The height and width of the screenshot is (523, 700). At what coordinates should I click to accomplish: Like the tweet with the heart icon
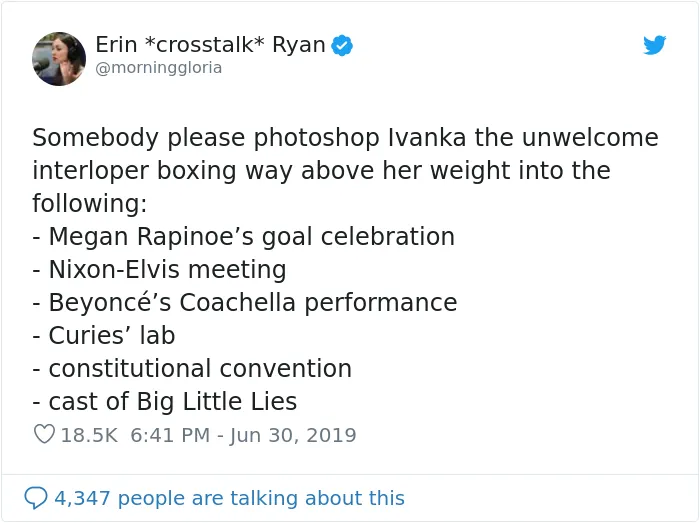[x=44, y=434]
